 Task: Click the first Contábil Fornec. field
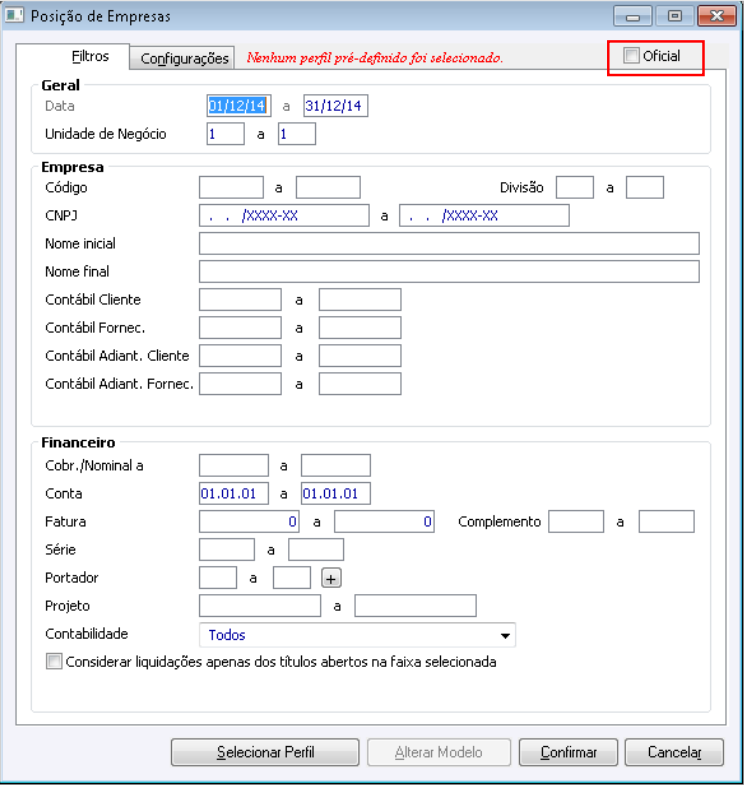(240, 327)
